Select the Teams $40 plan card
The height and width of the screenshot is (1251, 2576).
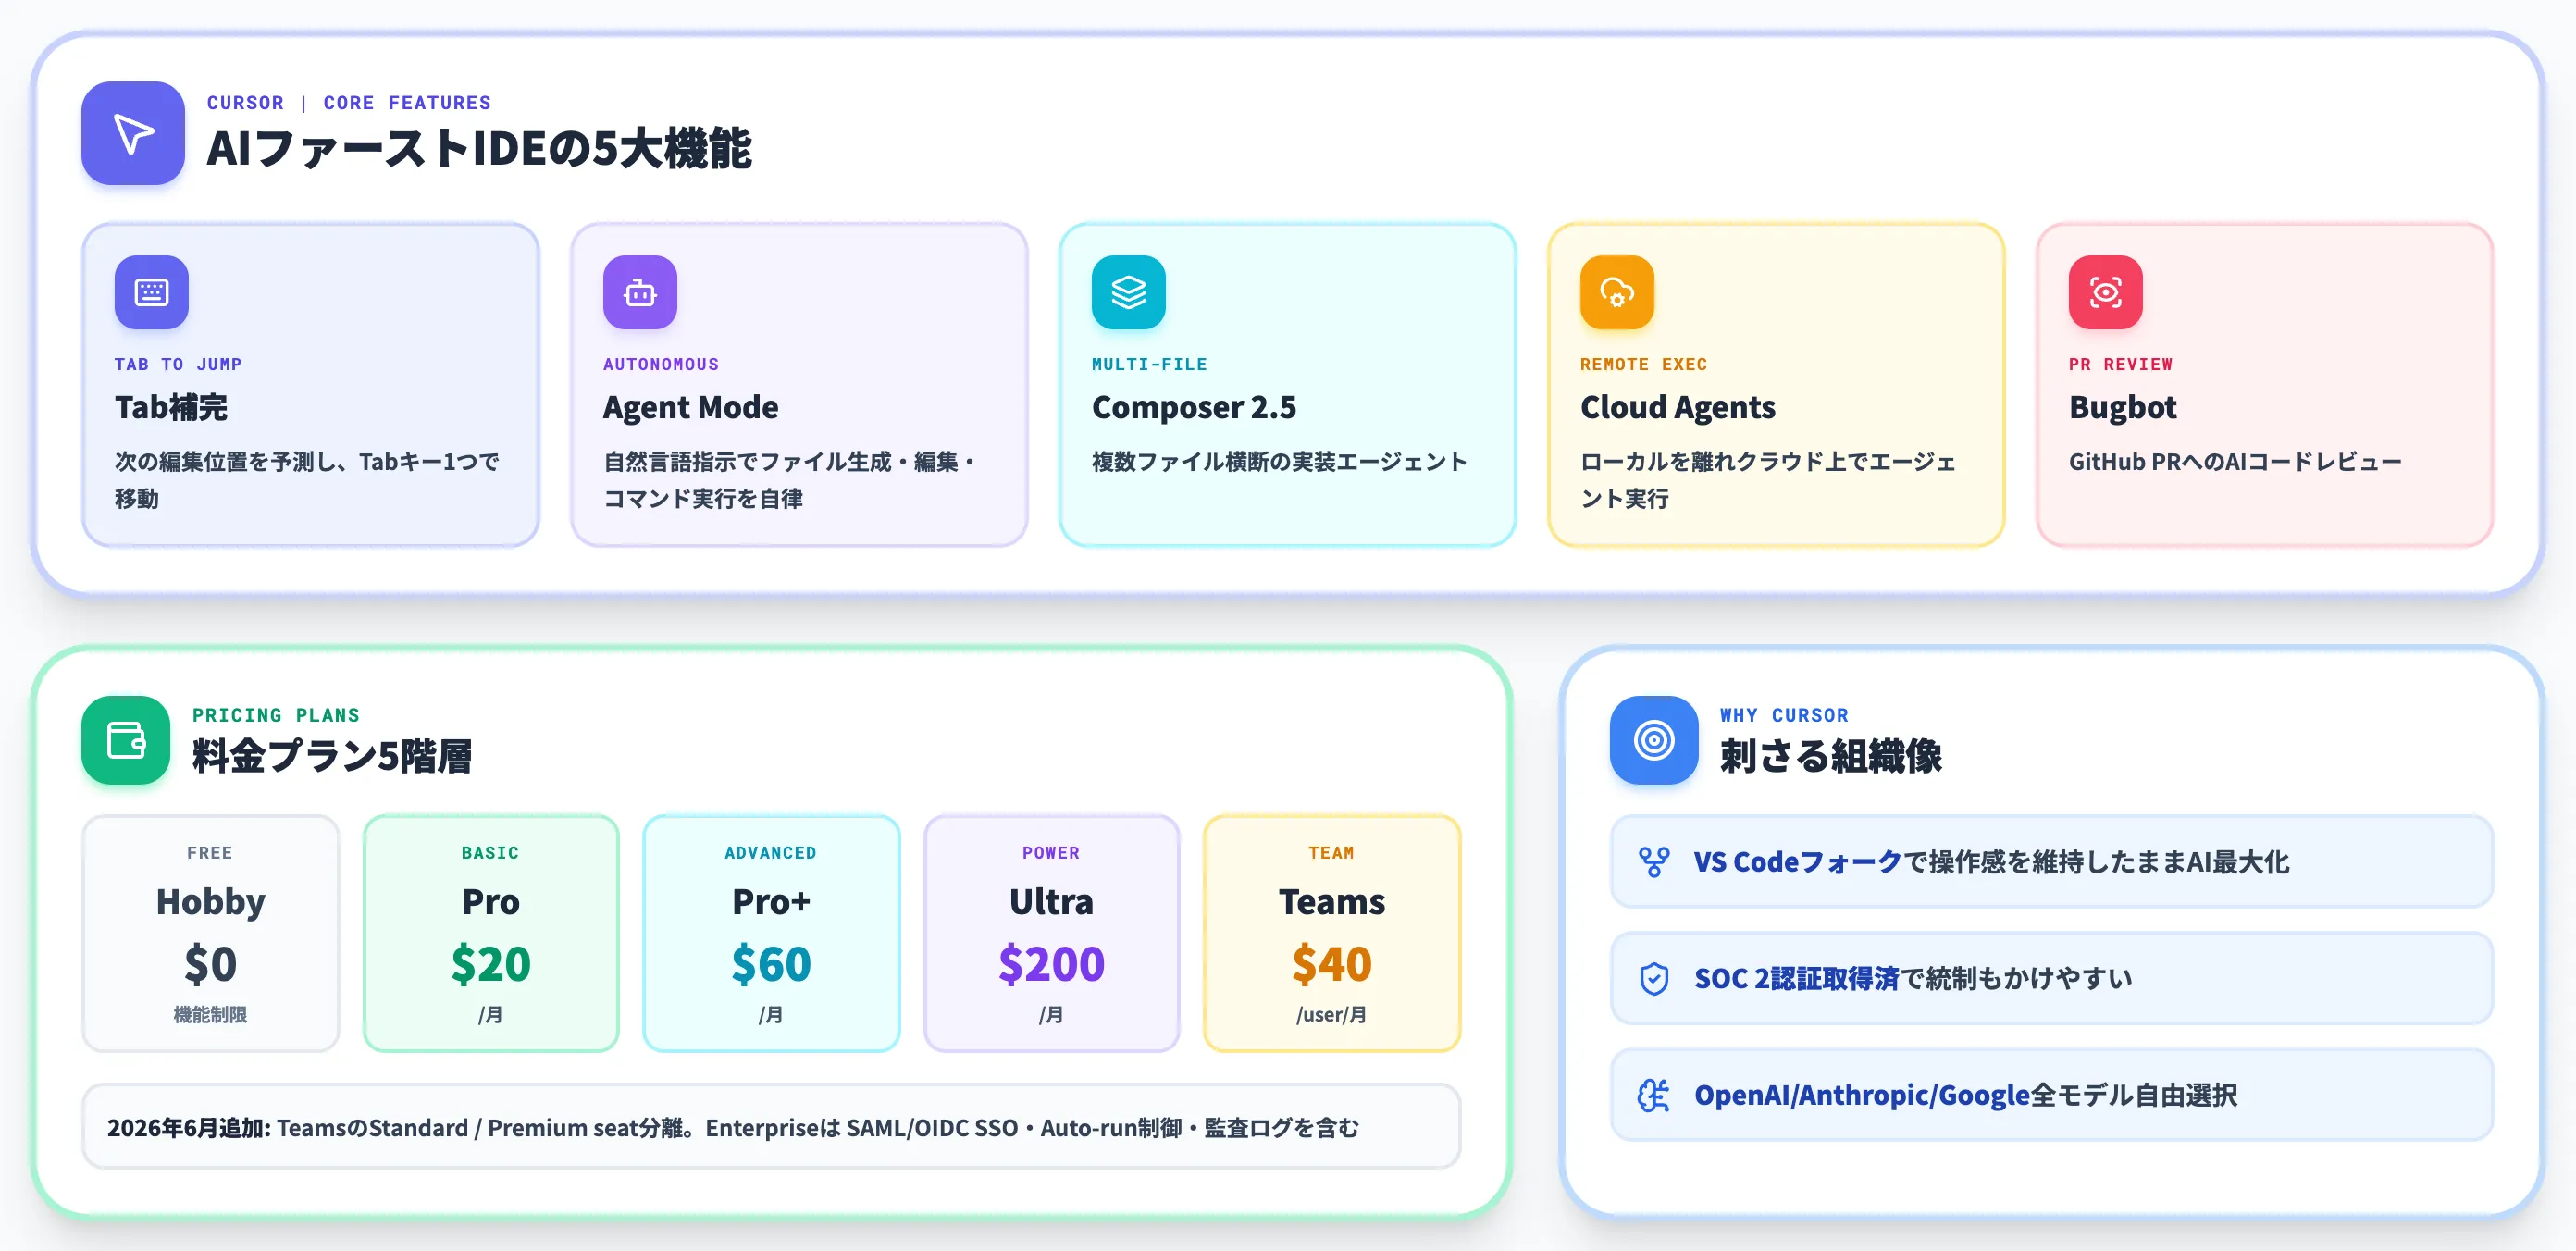[x=1332, y=933]
